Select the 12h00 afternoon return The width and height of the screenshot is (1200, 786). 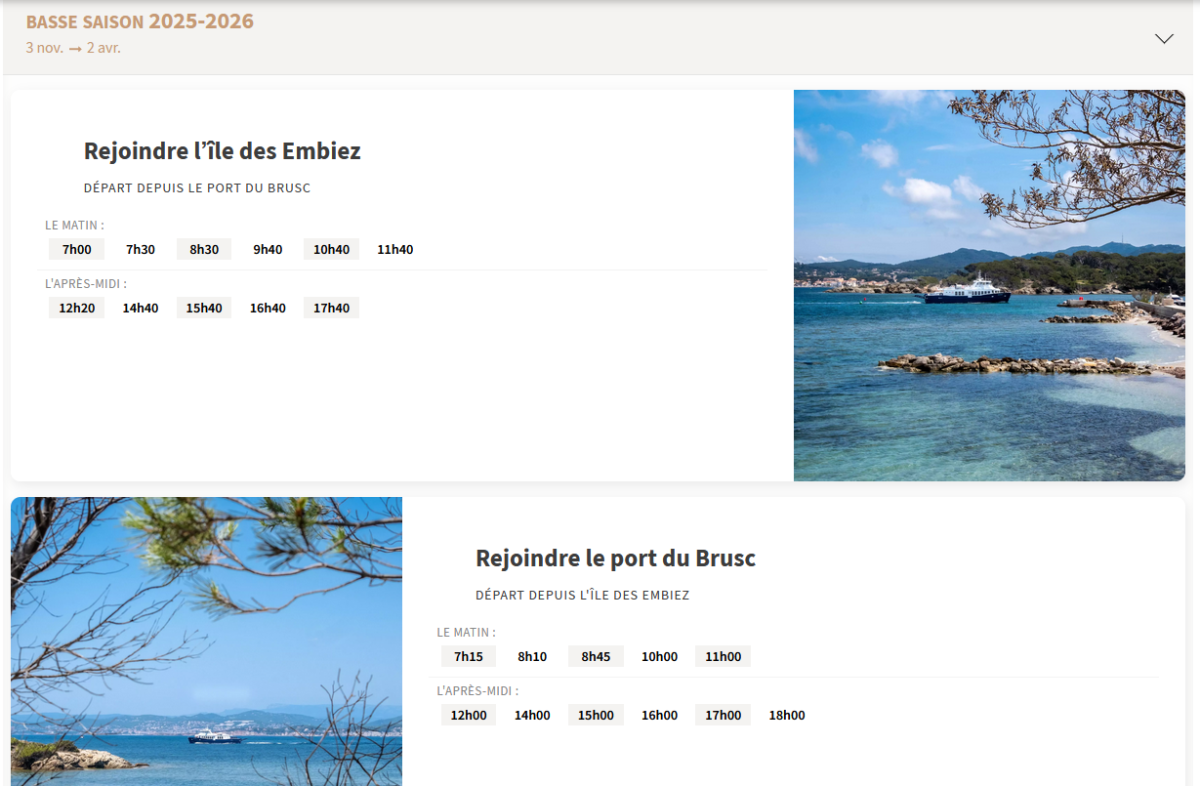click(x=468, y=715)
